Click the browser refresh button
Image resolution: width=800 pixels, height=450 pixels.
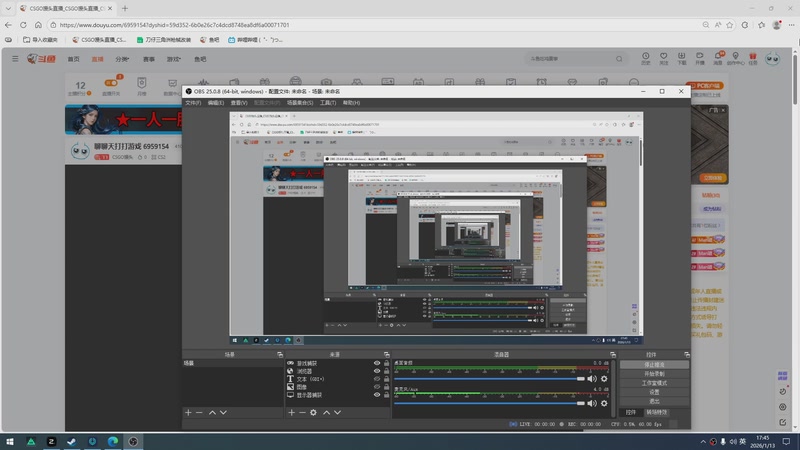coord(23,24)
